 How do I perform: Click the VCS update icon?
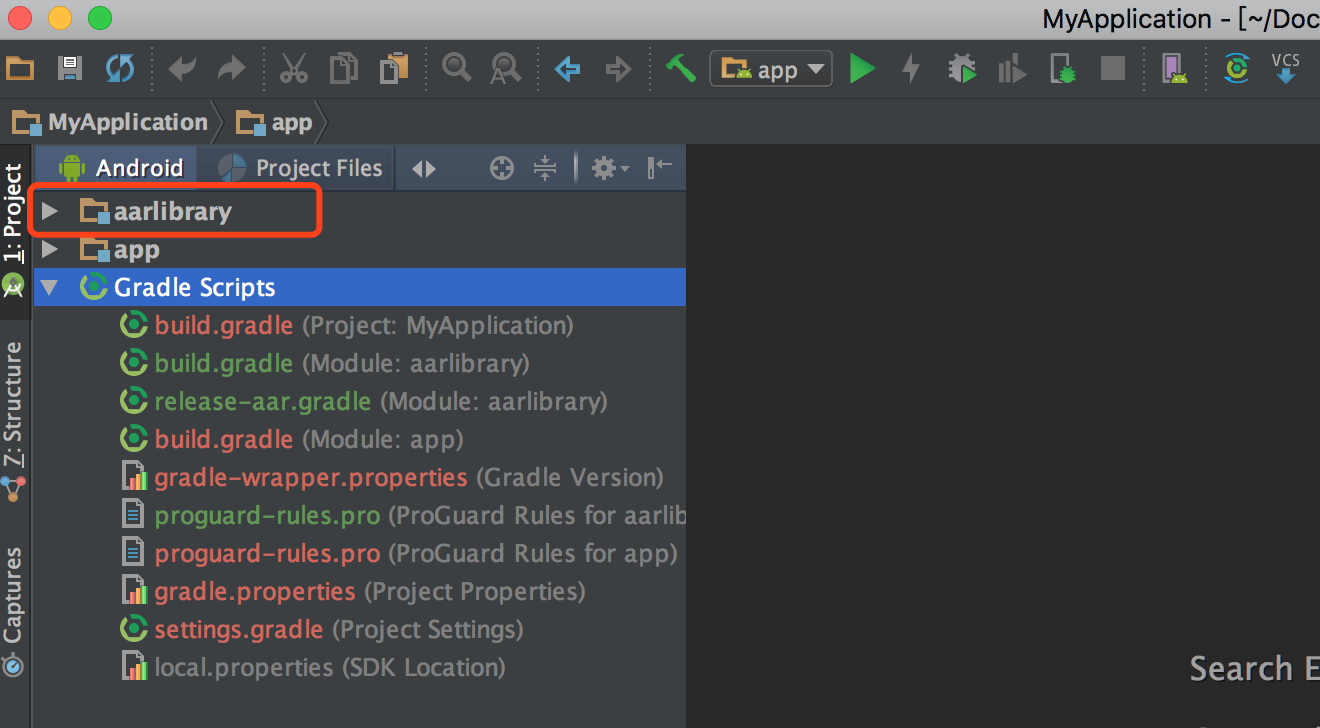1286,69
